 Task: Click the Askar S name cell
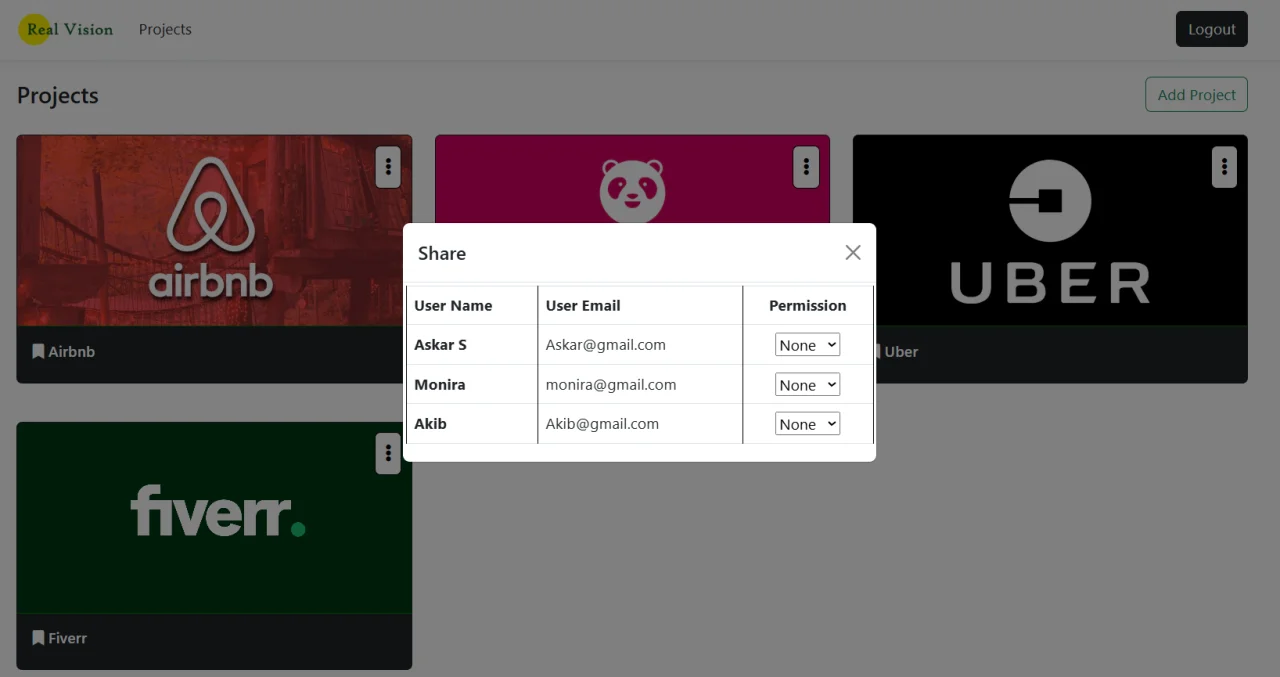(x=472, y=345)
